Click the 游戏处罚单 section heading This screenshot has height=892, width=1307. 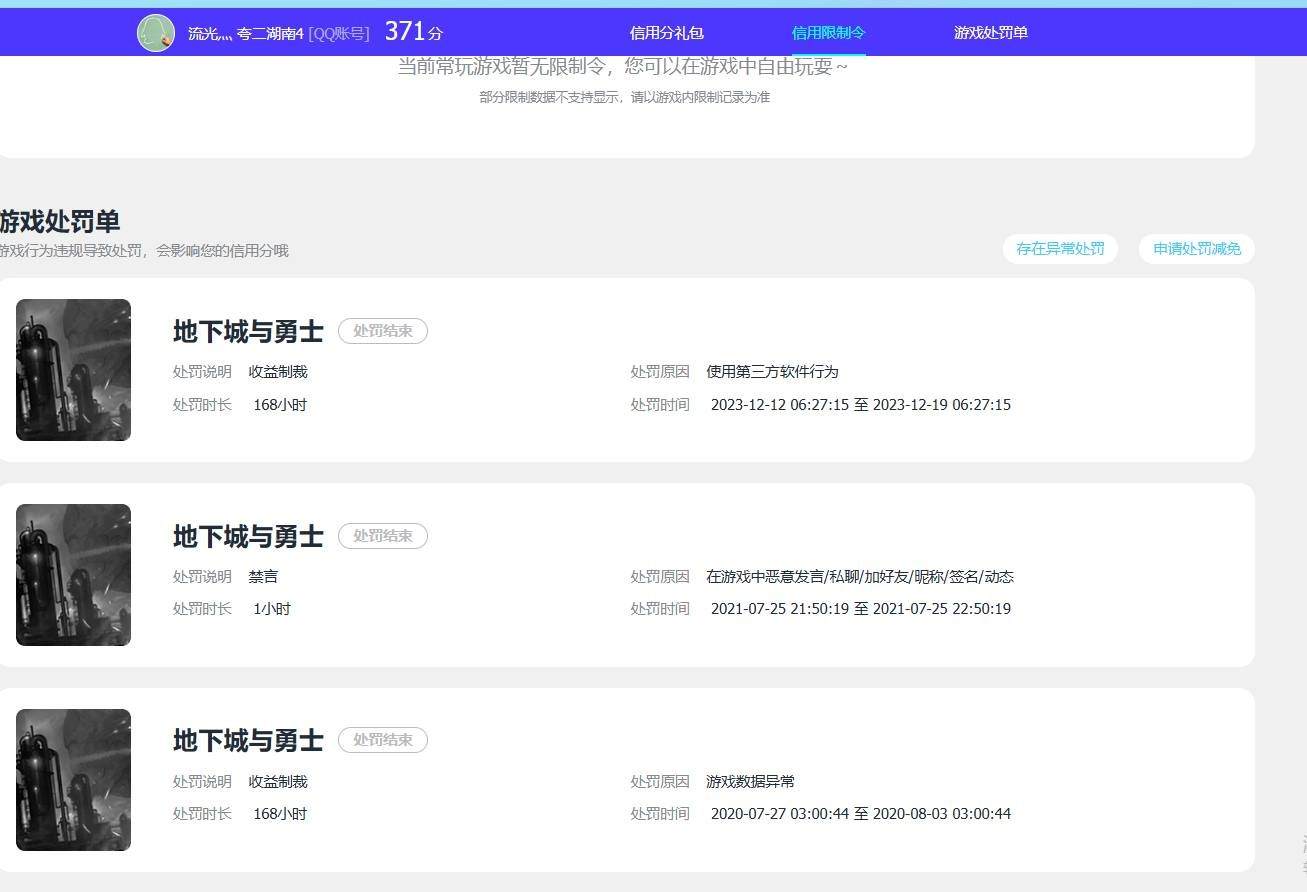[x=60, y=221]
